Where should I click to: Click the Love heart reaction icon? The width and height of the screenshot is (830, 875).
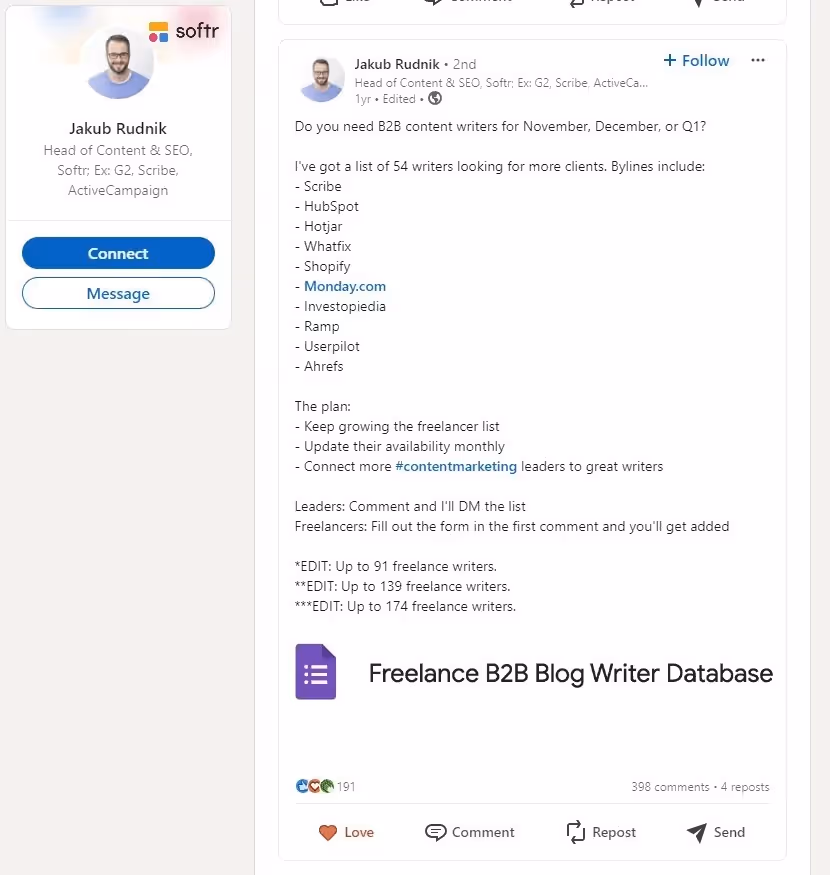click(328, 833)
